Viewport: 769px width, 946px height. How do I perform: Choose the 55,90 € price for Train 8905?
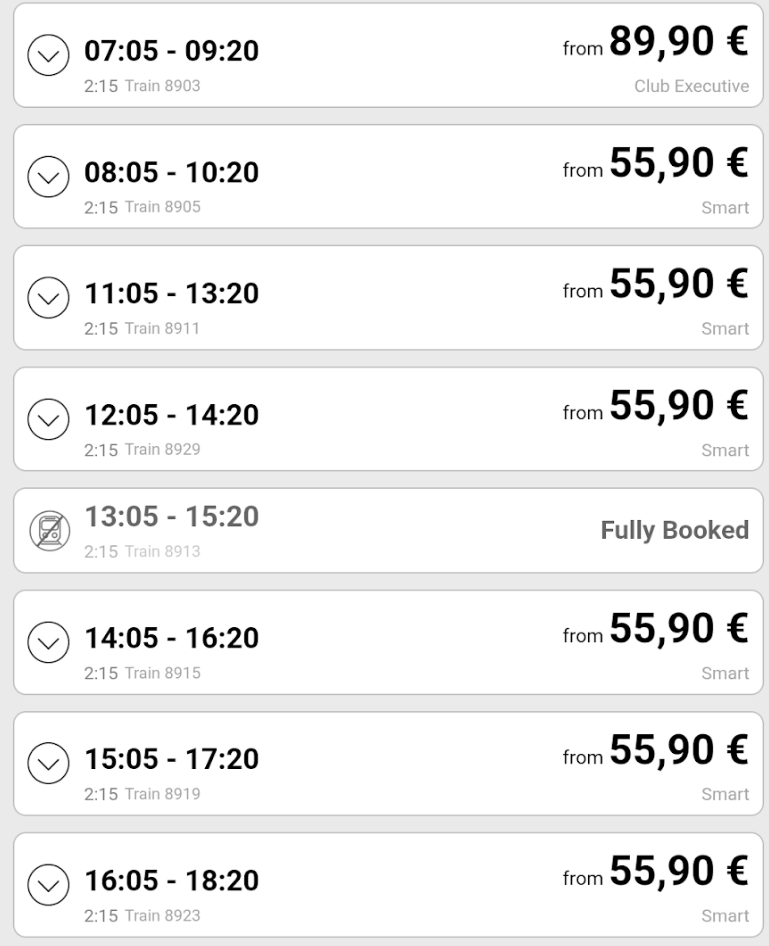[678, 165]
